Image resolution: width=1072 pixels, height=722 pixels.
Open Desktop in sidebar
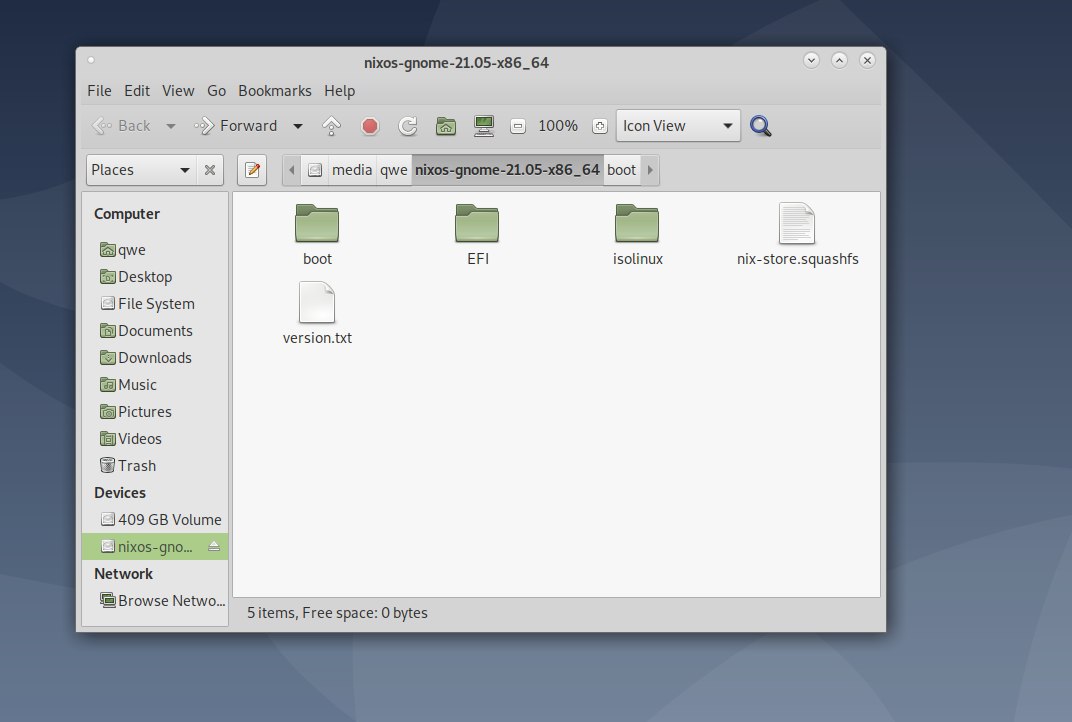[x=155, y=277]
